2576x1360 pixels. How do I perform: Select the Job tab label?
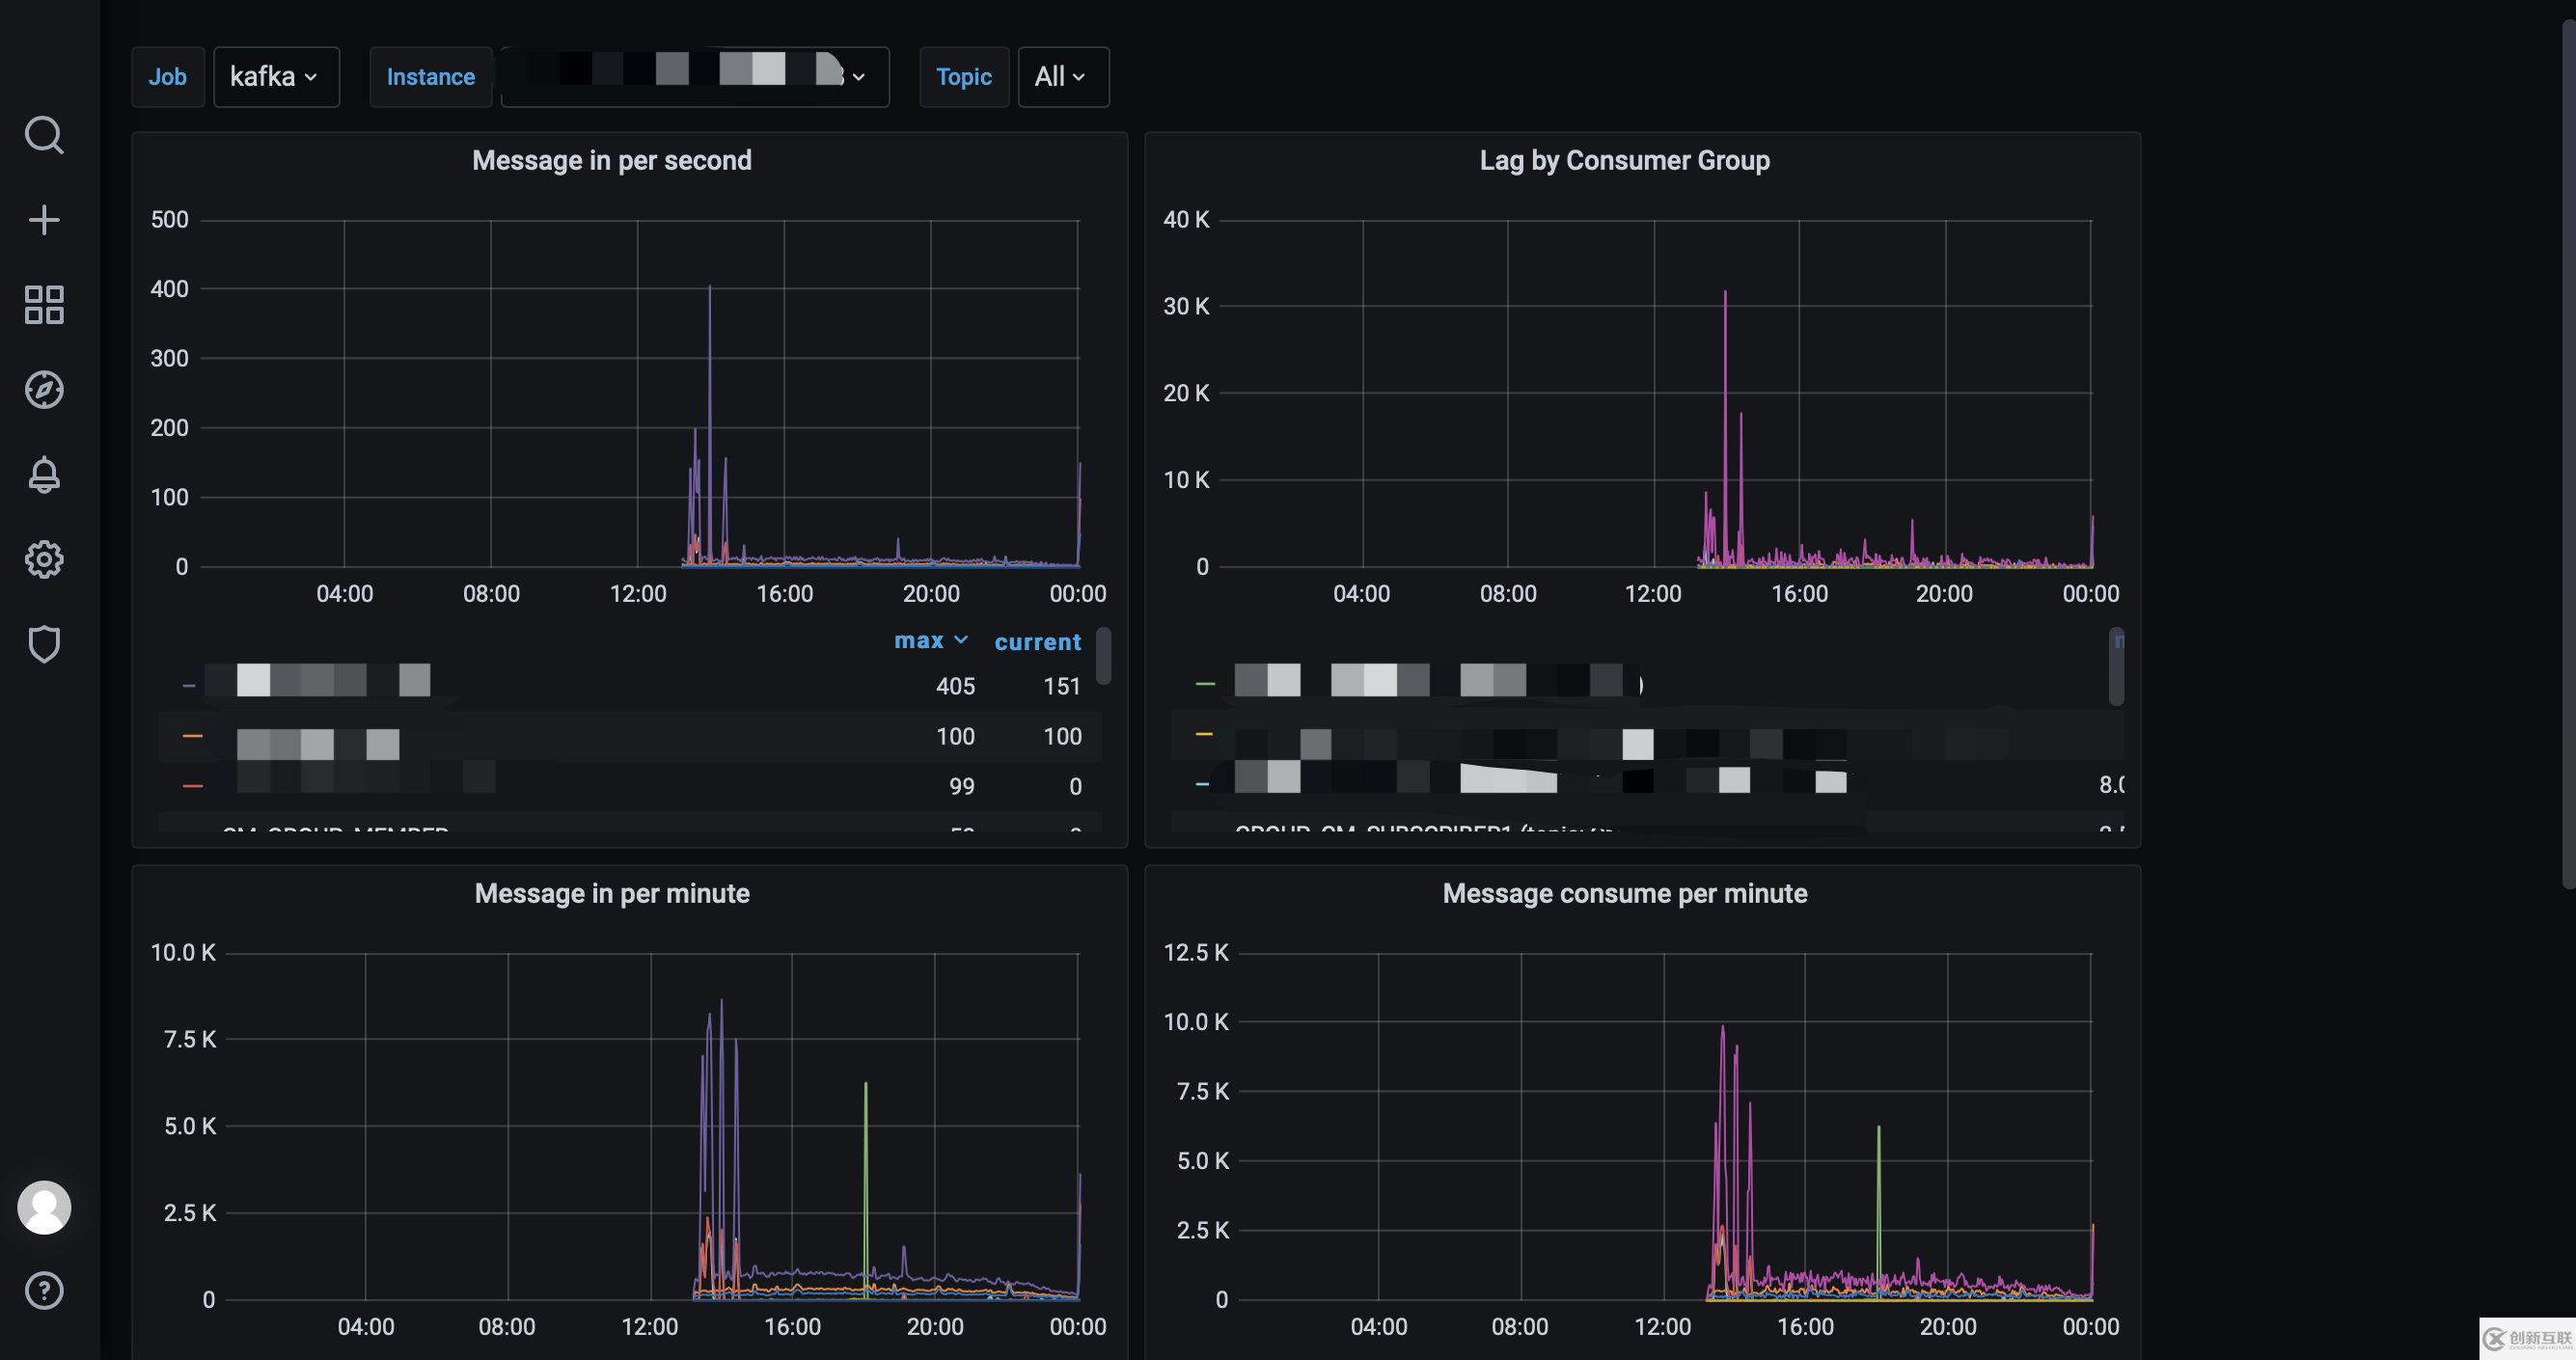[x=169, y=77]
